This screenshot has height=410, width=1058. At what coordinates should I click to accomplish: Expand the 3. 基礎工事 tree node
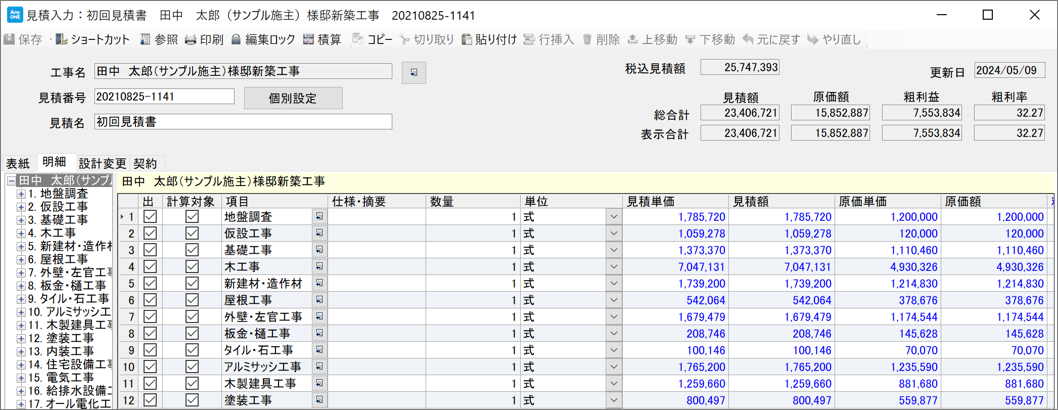(21, 220)
